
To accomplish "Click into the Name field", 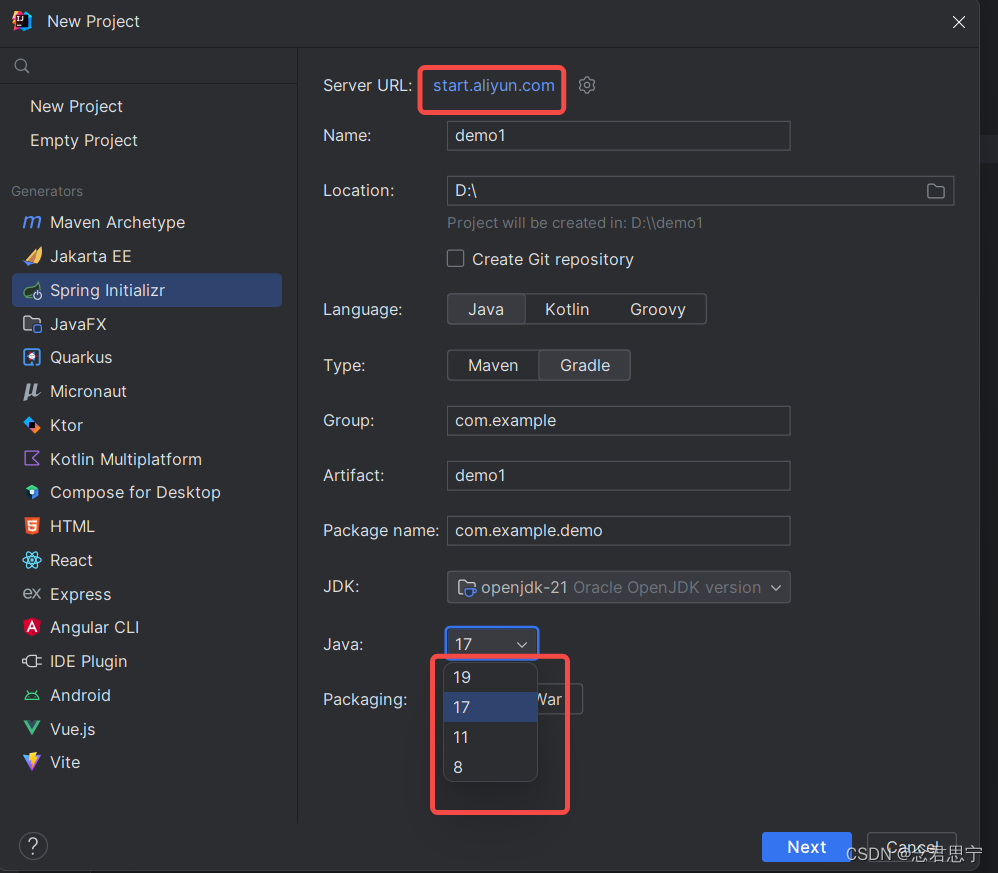I will pos(619,136).
